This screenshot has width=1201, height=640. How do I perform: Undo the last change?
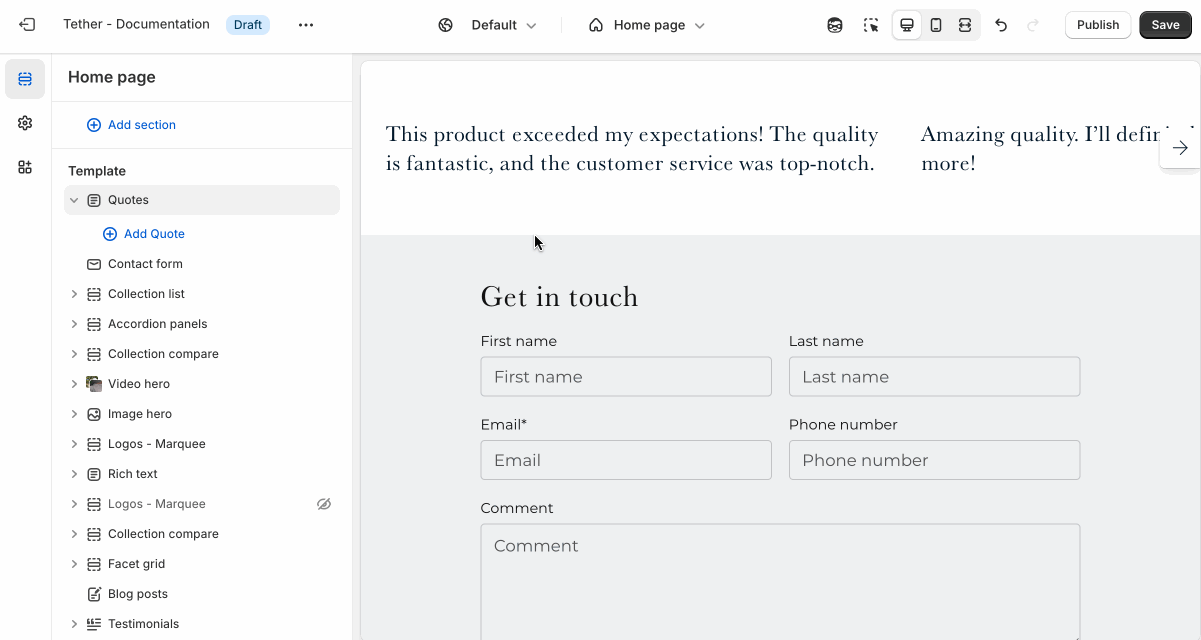point(1001,25)
